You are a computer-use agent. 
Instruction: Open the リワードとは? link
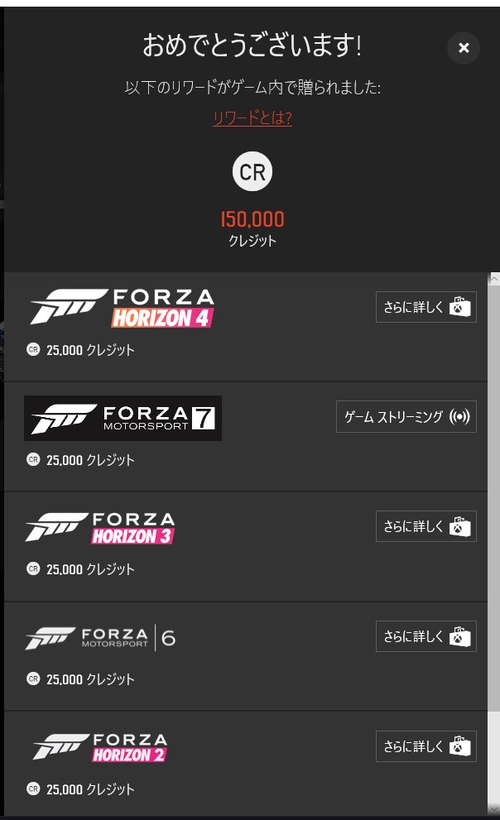(x=252, y=118)
